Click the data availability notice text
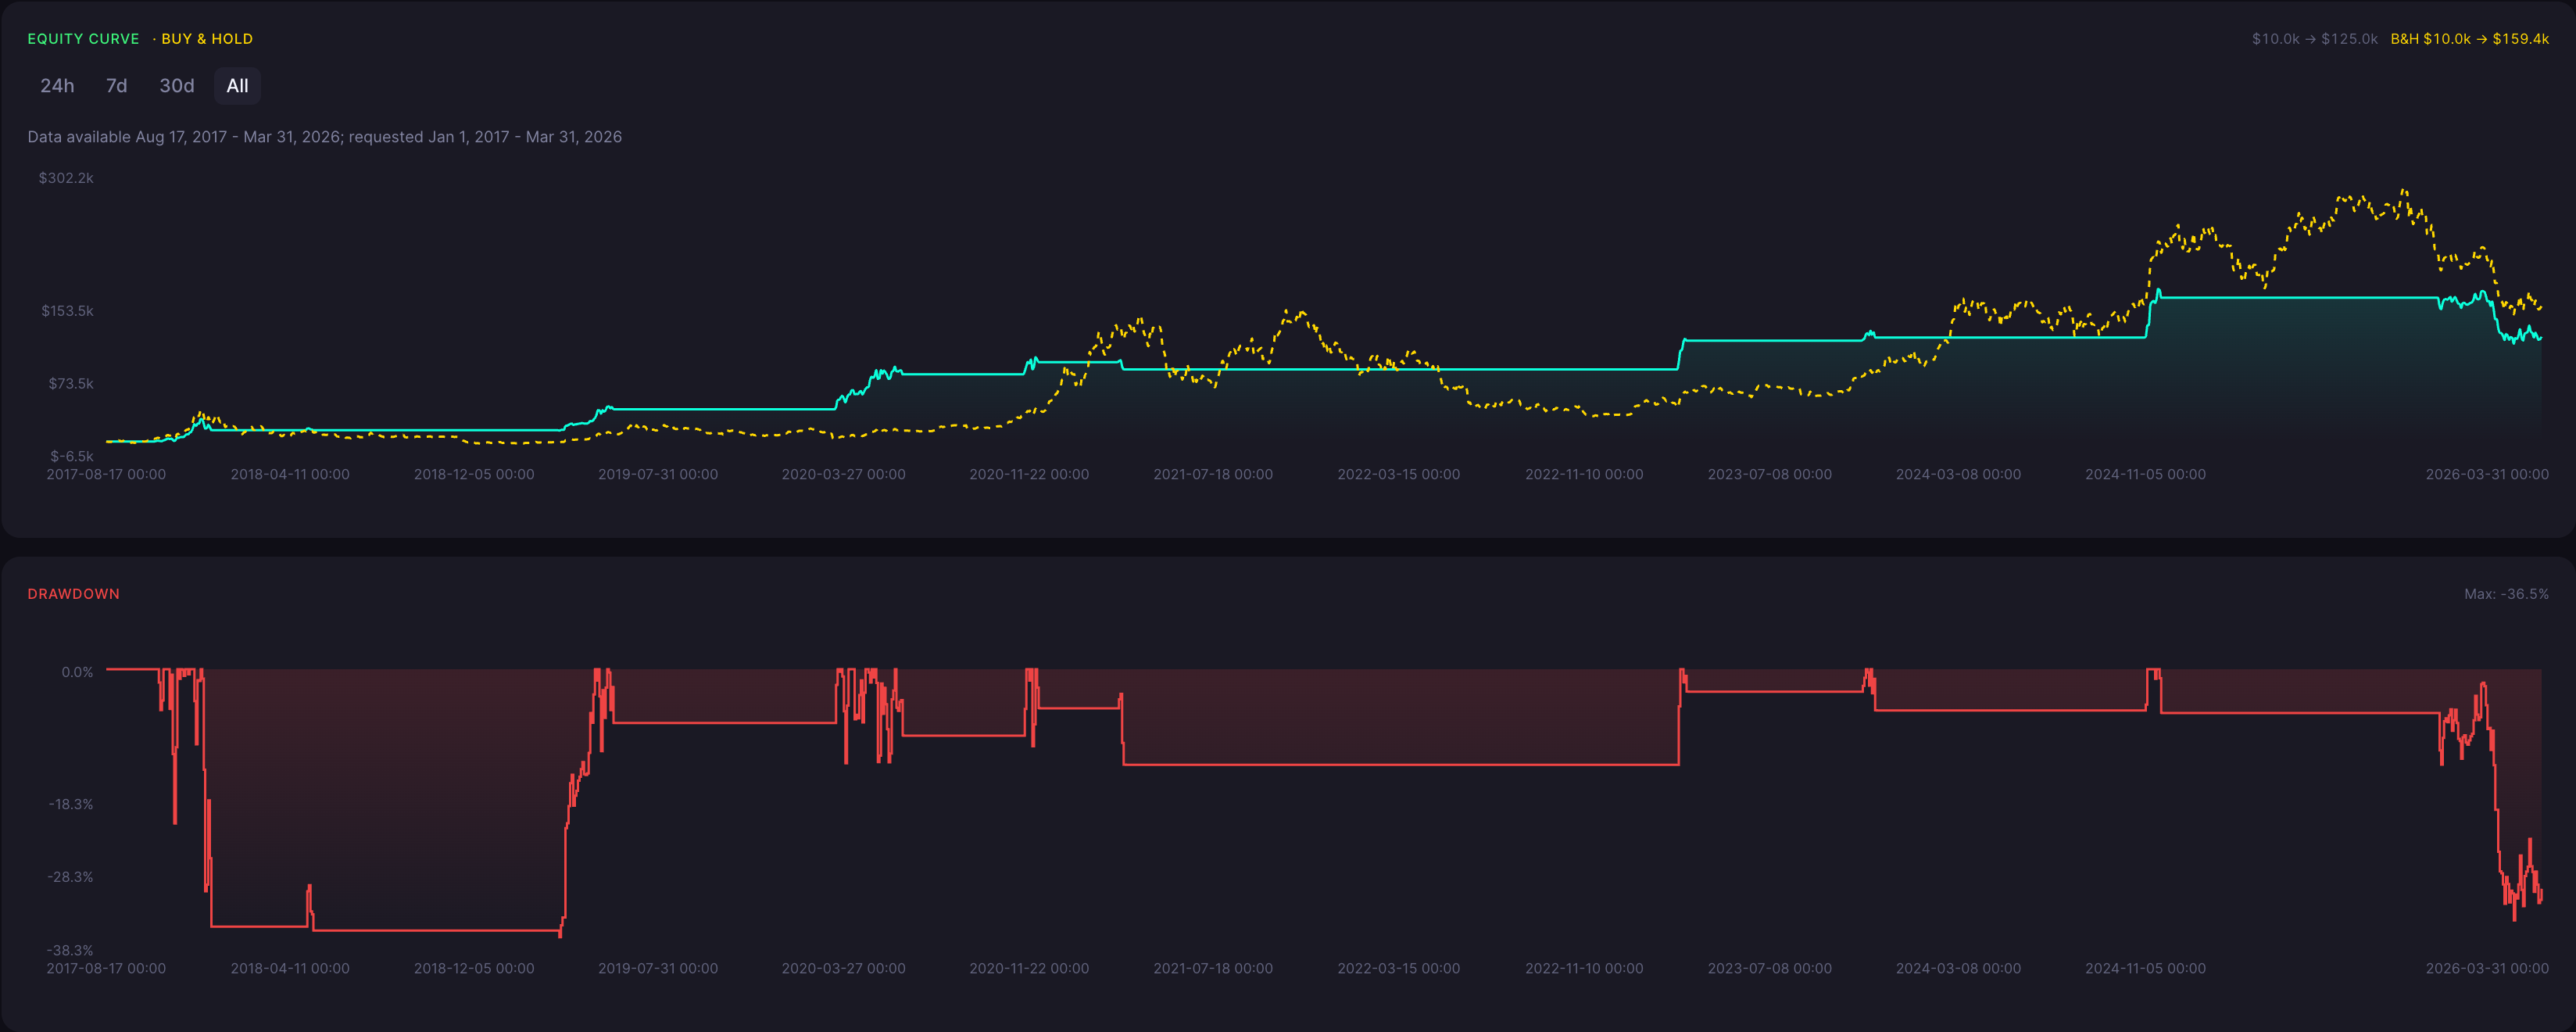 tap(324, 137)
